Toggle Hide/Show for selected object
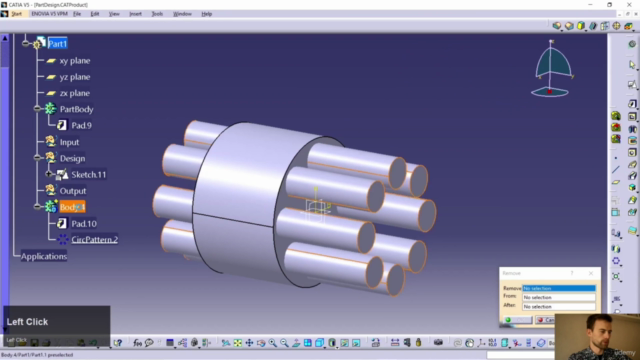 [344, 343]
